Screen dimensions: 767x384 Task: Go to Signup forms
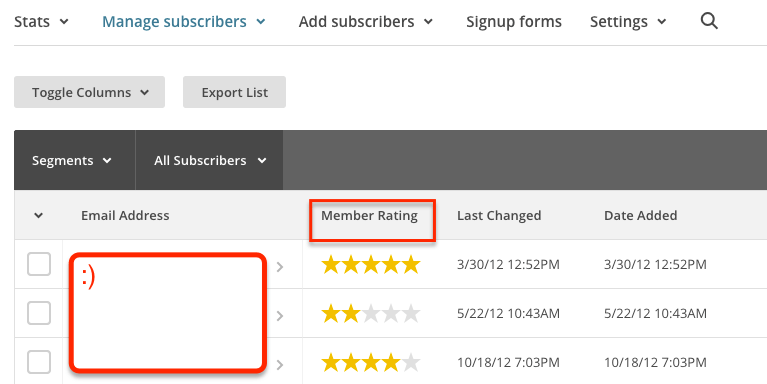coord(514,22)
